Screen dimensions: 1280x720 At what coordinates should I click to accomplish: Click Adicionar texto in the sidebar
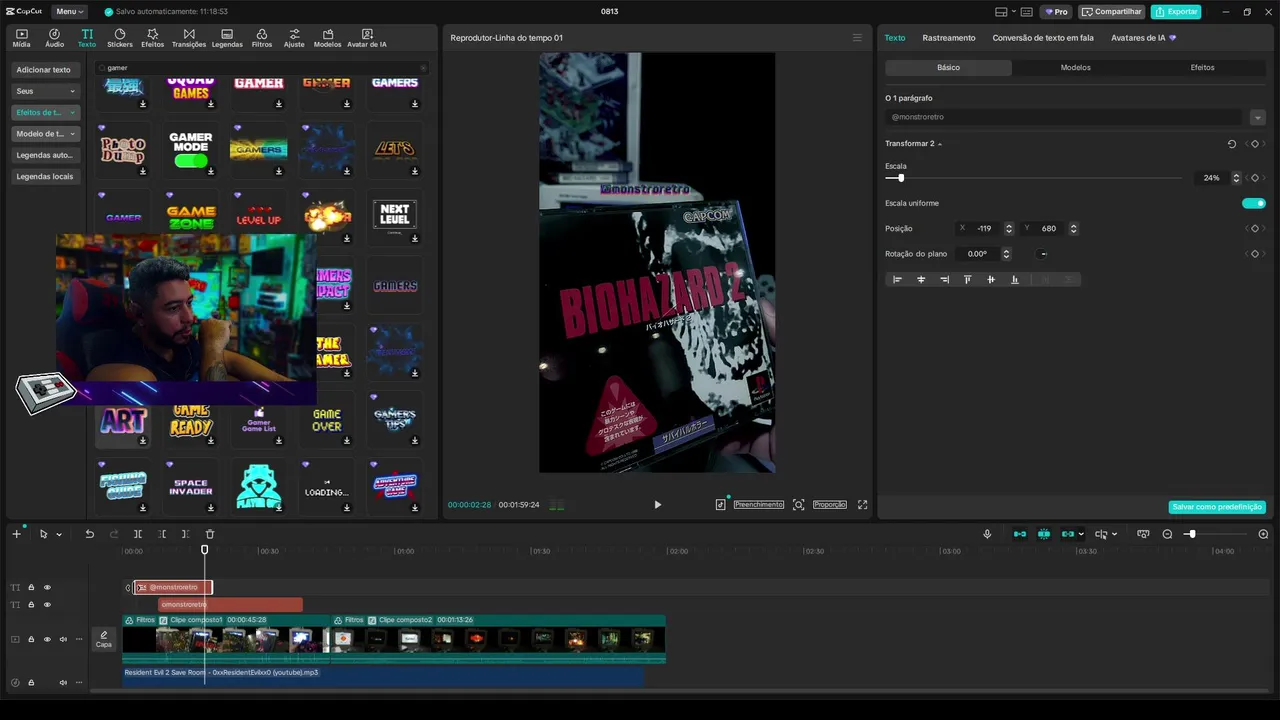pyautogui.click(x=45, y=70)
